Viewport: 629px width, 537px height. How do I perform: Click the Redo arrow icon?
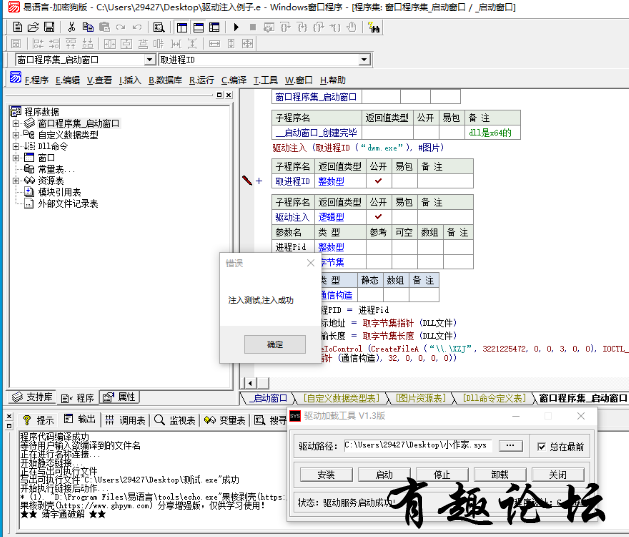(120, 27)
